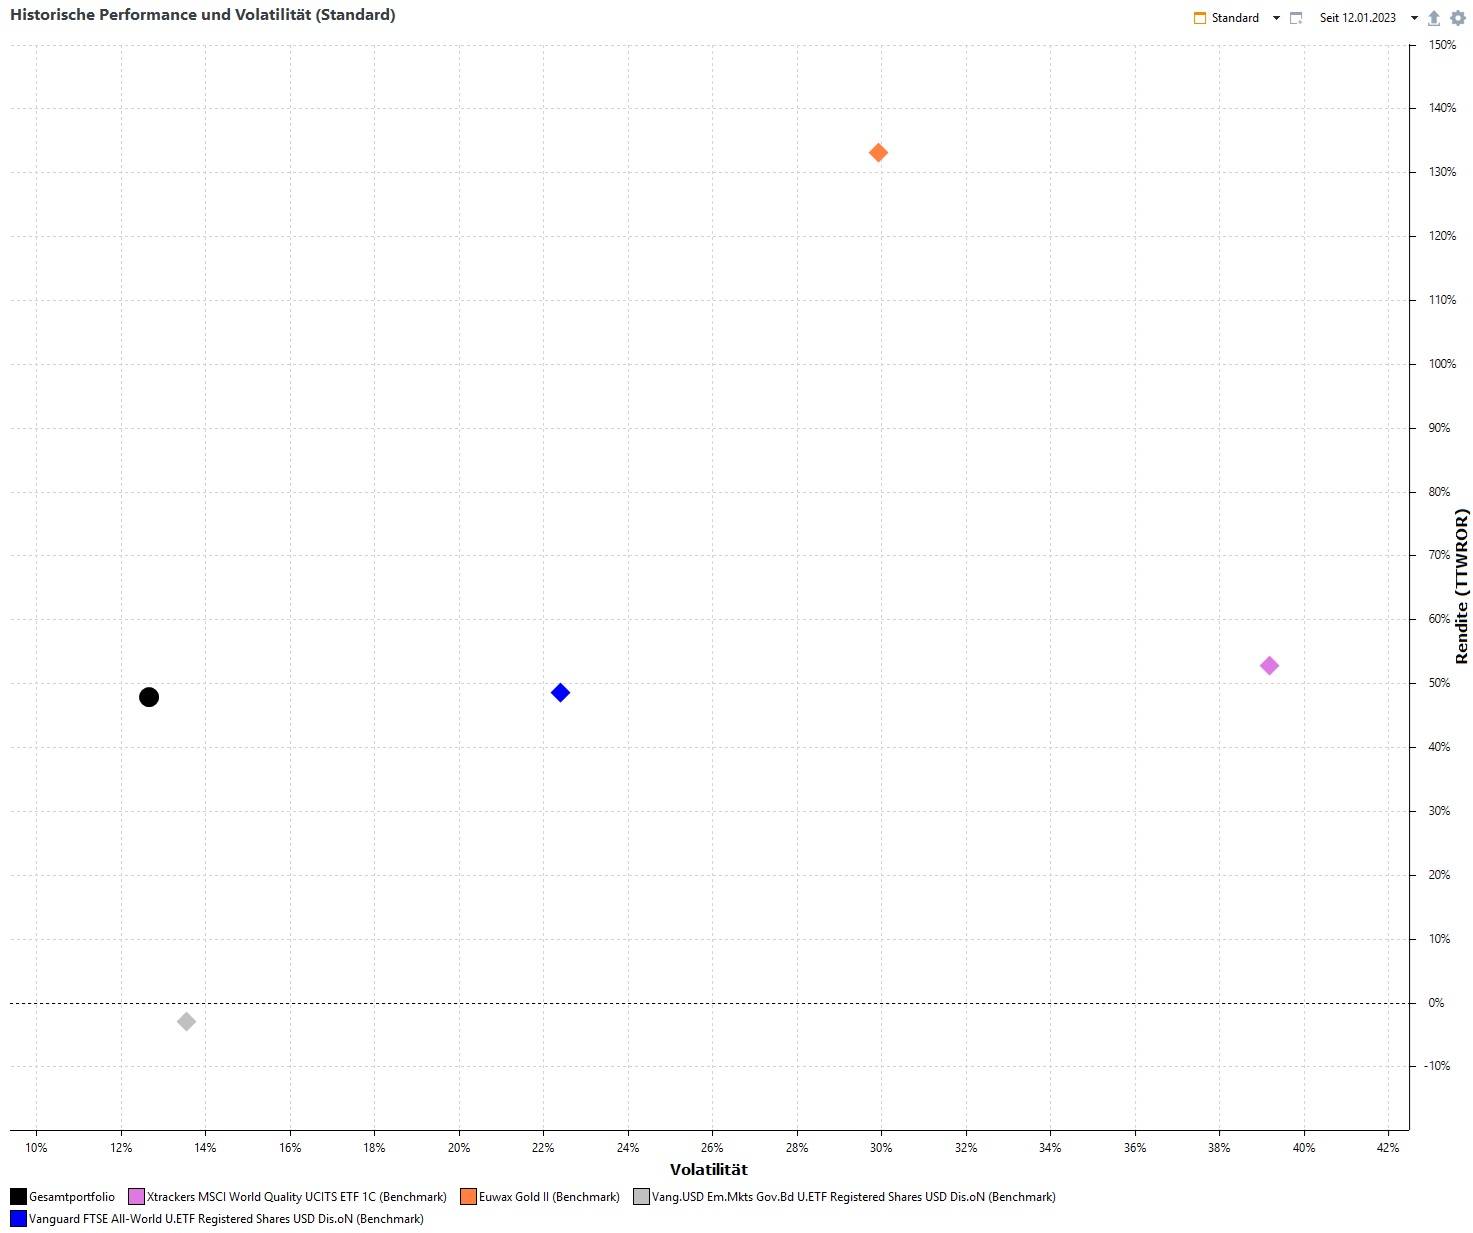1473x1233 pixels.
Task: Click the Vanguard FTSE All-World legend label
Action: pyautogui.click(x=226, y=1219)
